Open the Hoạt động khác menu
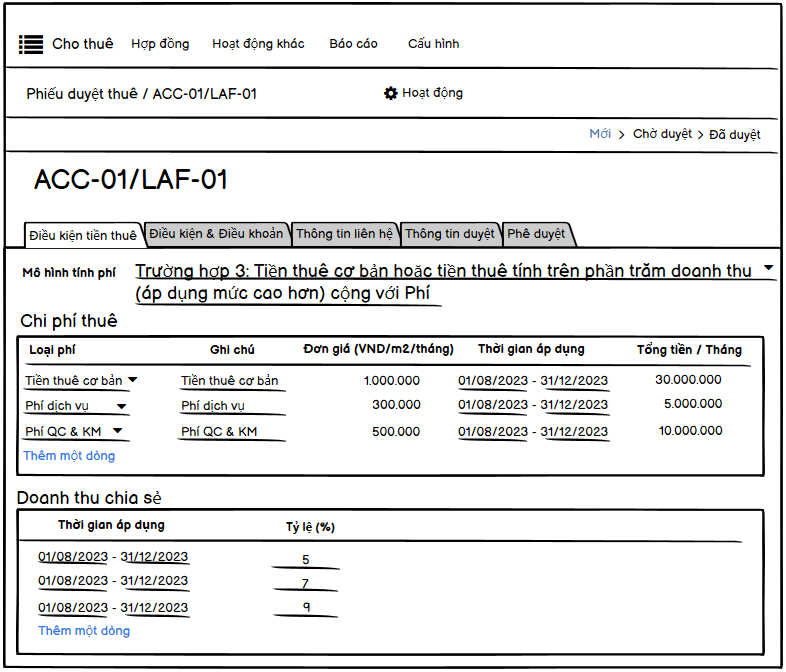The height and width of the screenshot is (672, 786). click(258, 44)
